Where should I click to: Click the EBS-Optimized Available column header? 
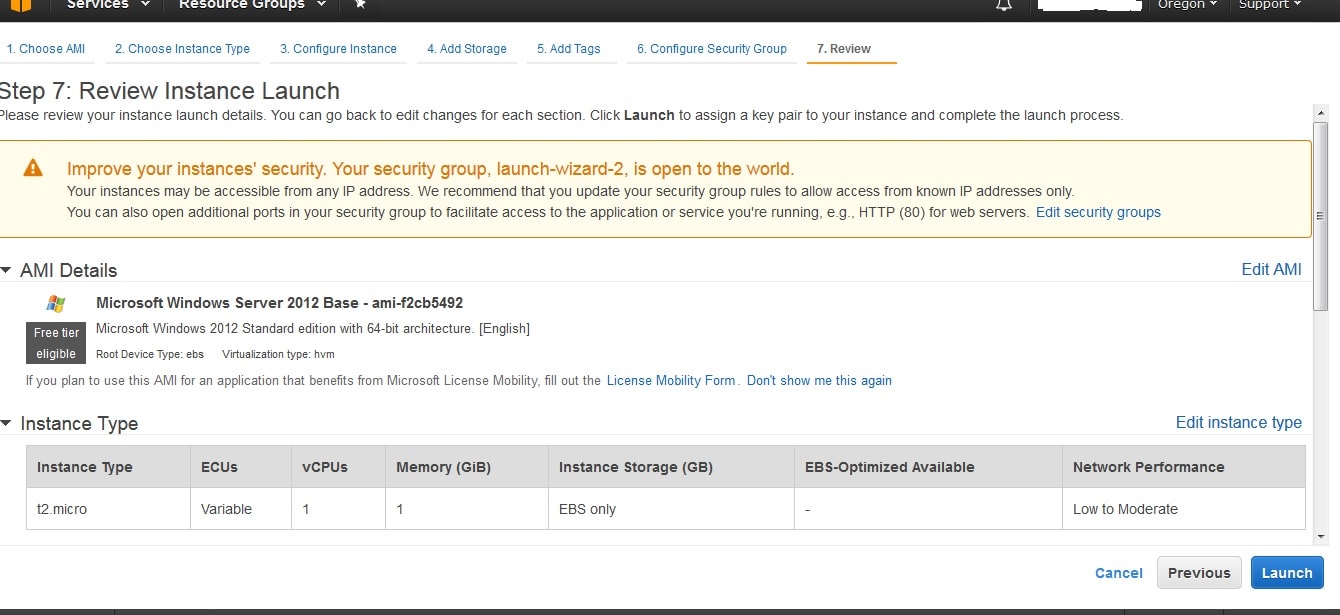coord(928,467)
